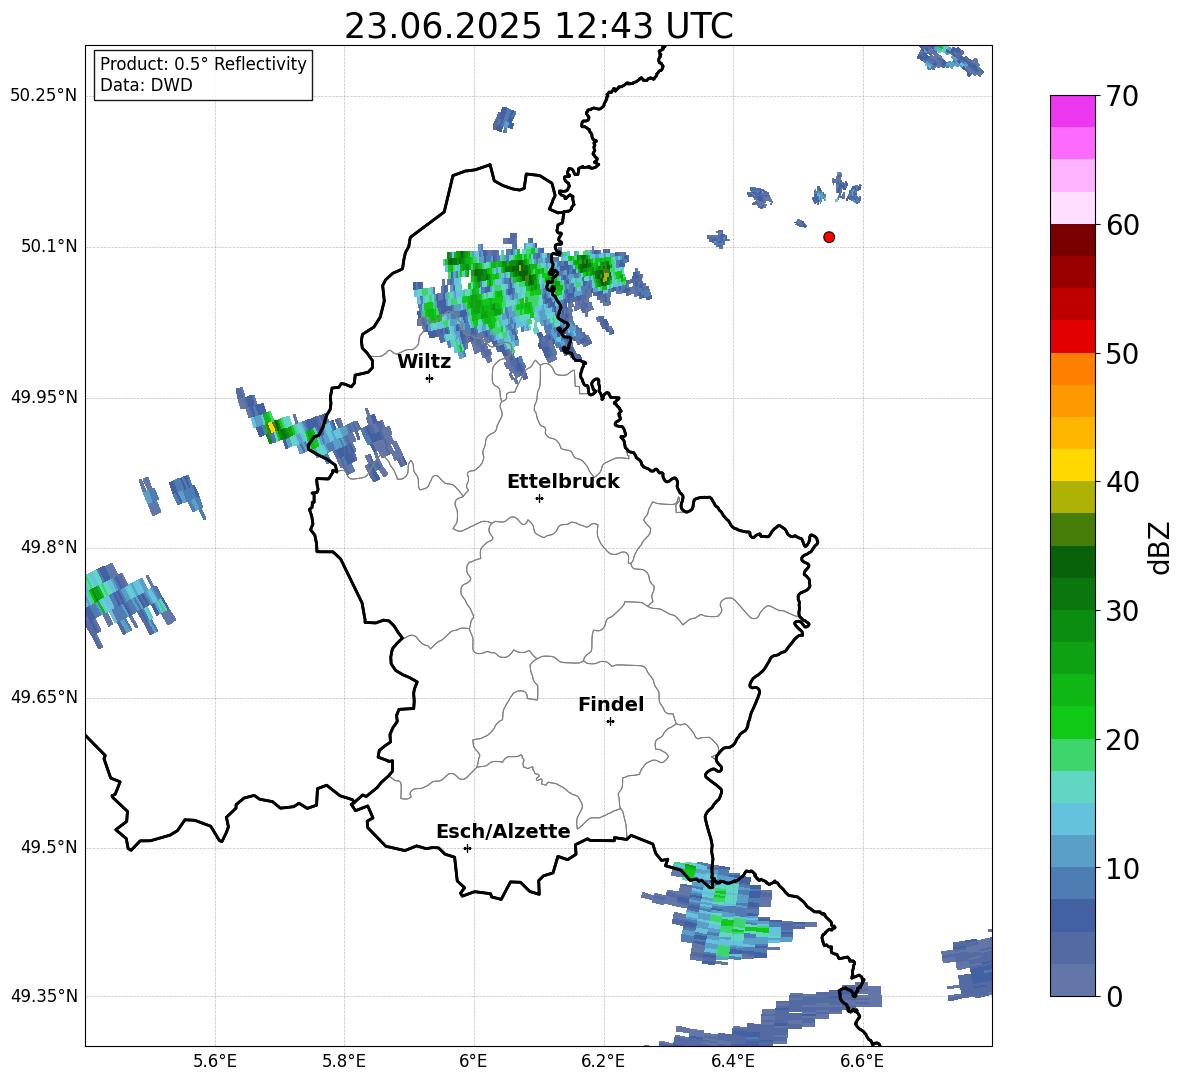Screen dimensions: 1184x1081
Task: Click the 6°E longitude label
Action: [x=473, y=1061]
